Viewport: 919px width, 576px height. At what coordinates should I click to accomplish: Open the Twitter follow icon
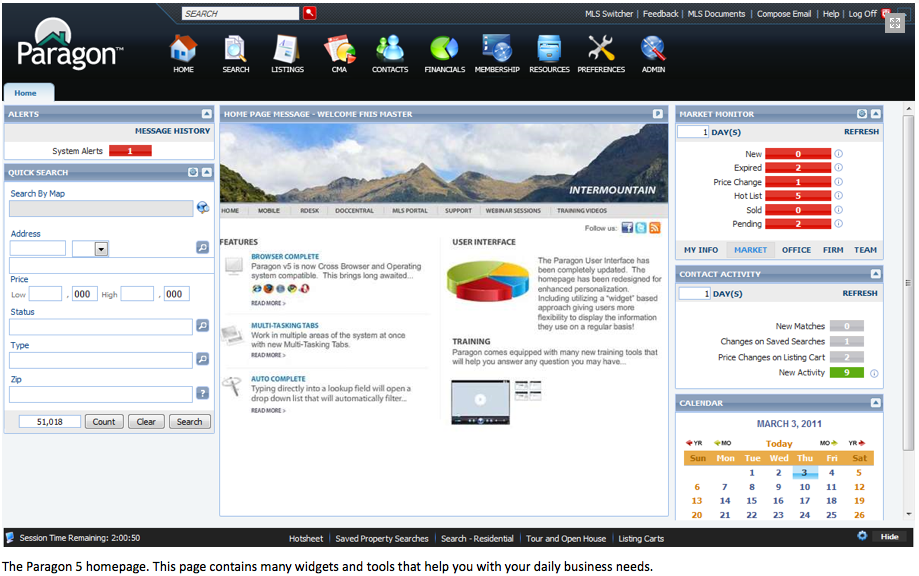tap(641, 228)
